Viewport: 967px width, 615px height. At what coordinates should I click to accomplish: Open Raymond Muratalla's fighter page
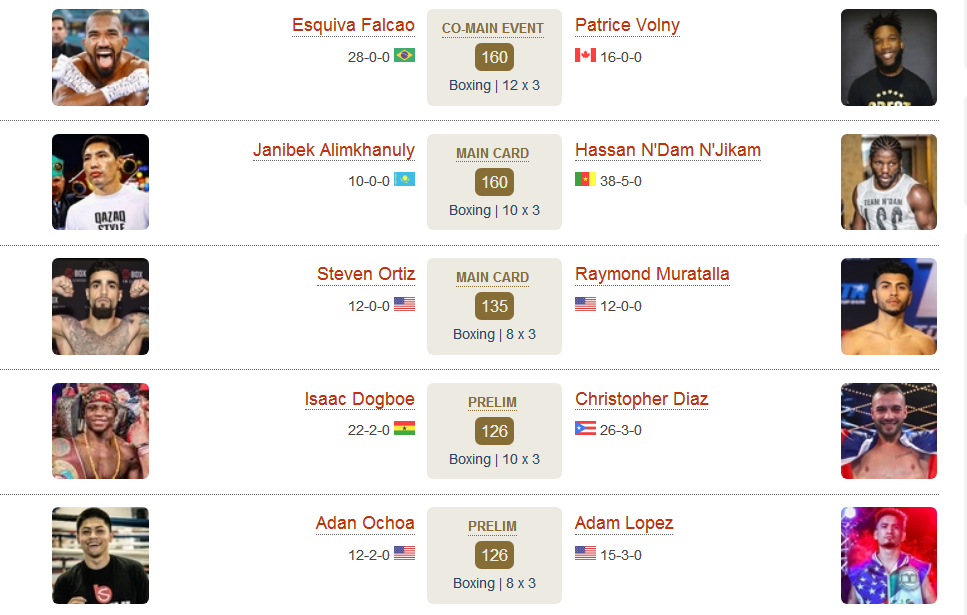[x=652, y=274]
